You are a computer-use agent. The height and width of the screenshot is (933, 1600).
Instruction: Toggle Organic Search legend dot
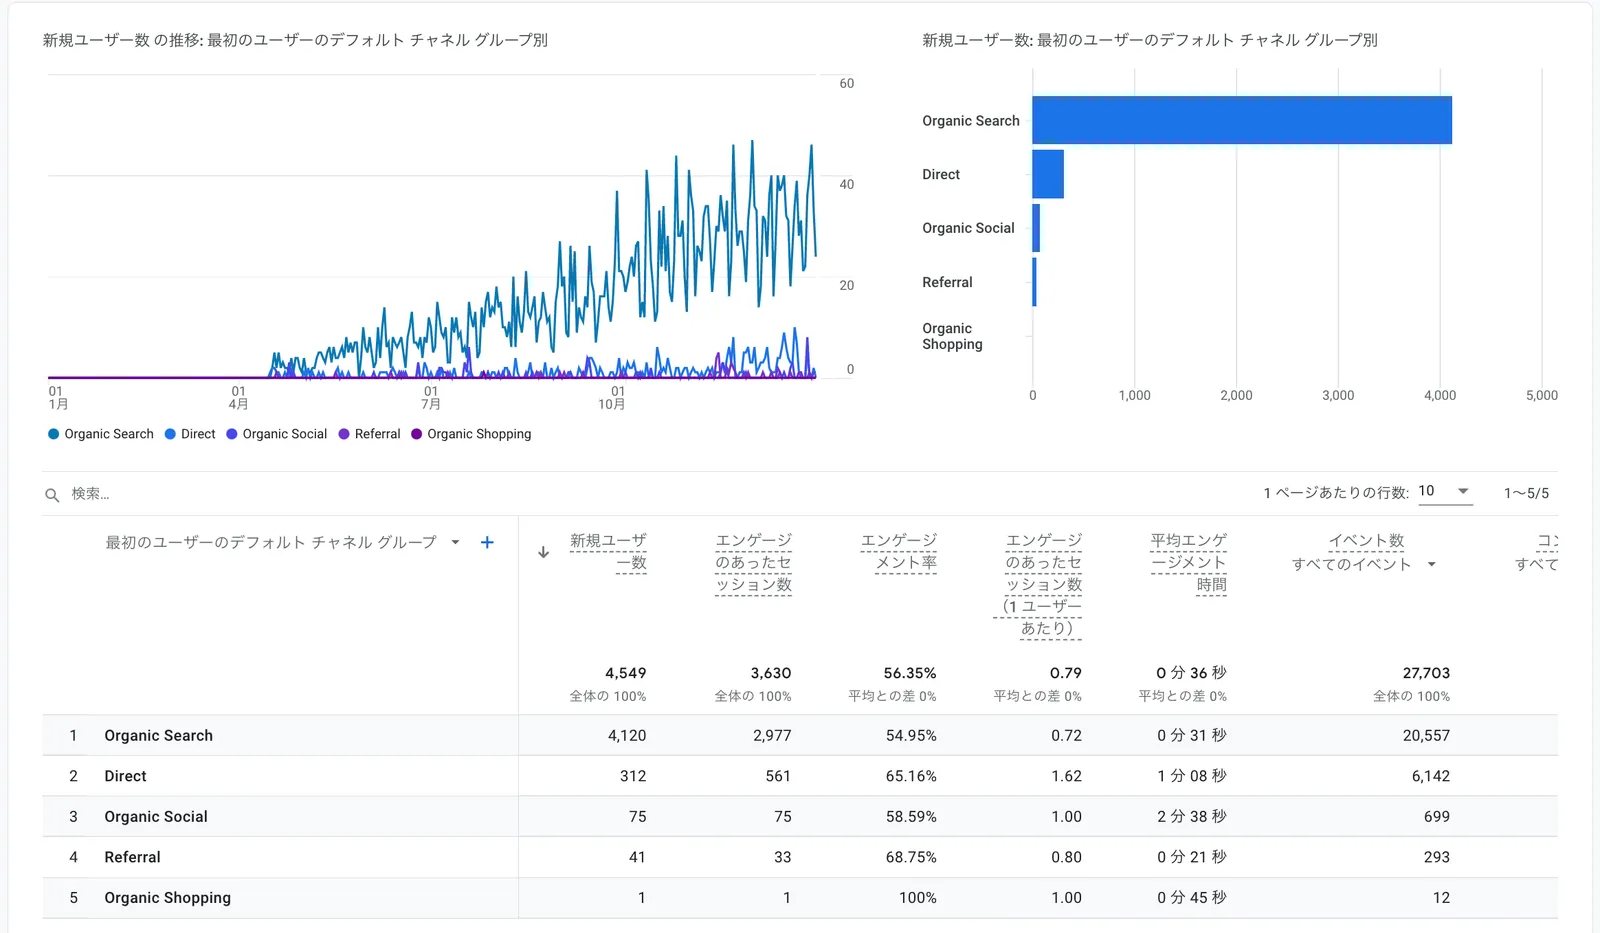(53, 434)
